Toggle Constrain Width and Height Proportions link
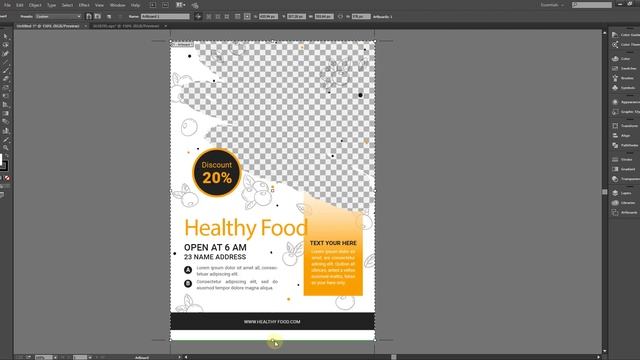This screenshot has height=360, width=640. pos(340,17)
